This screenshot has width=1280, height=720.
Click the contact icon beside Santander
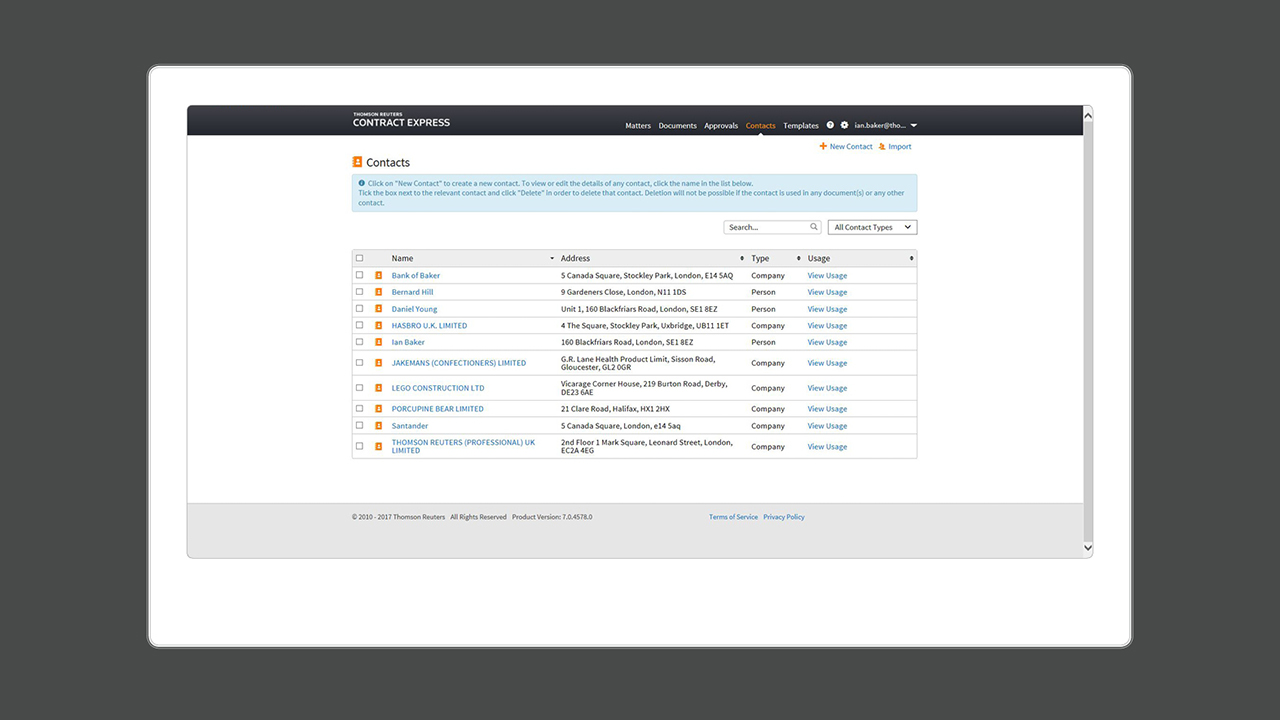point(379,426)
